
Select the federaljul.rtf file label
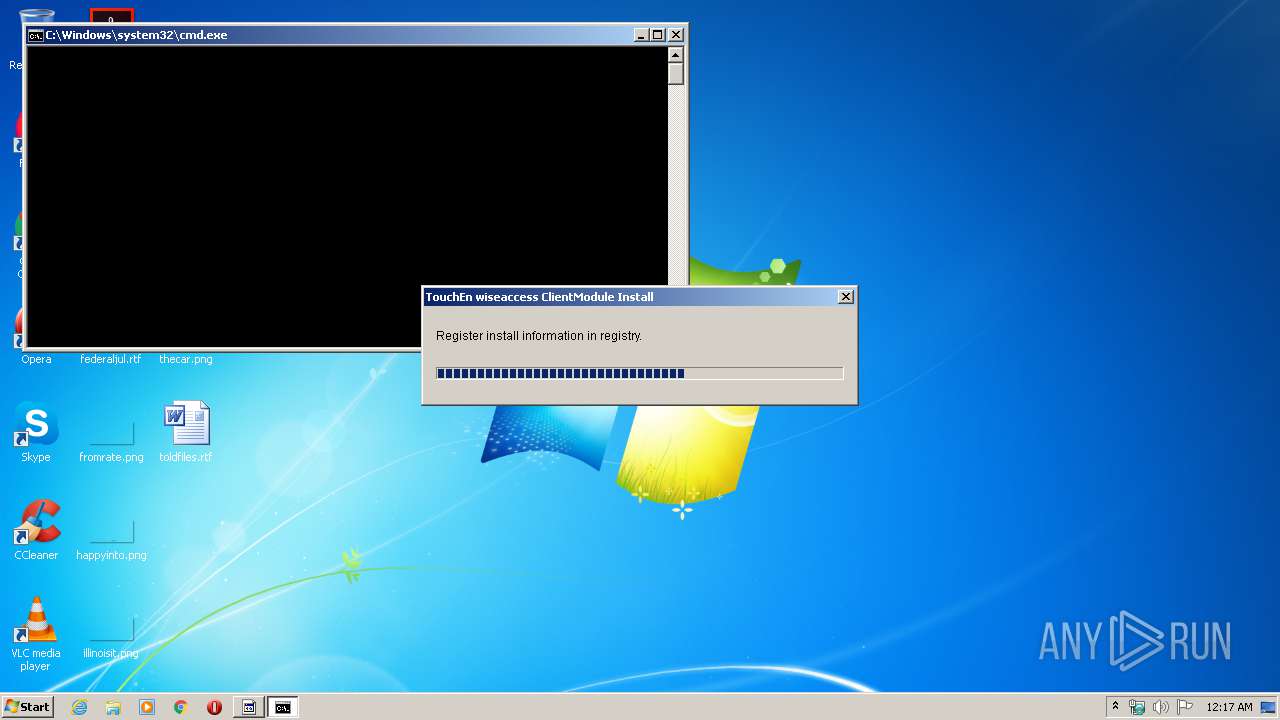click(x=111, y=359)
